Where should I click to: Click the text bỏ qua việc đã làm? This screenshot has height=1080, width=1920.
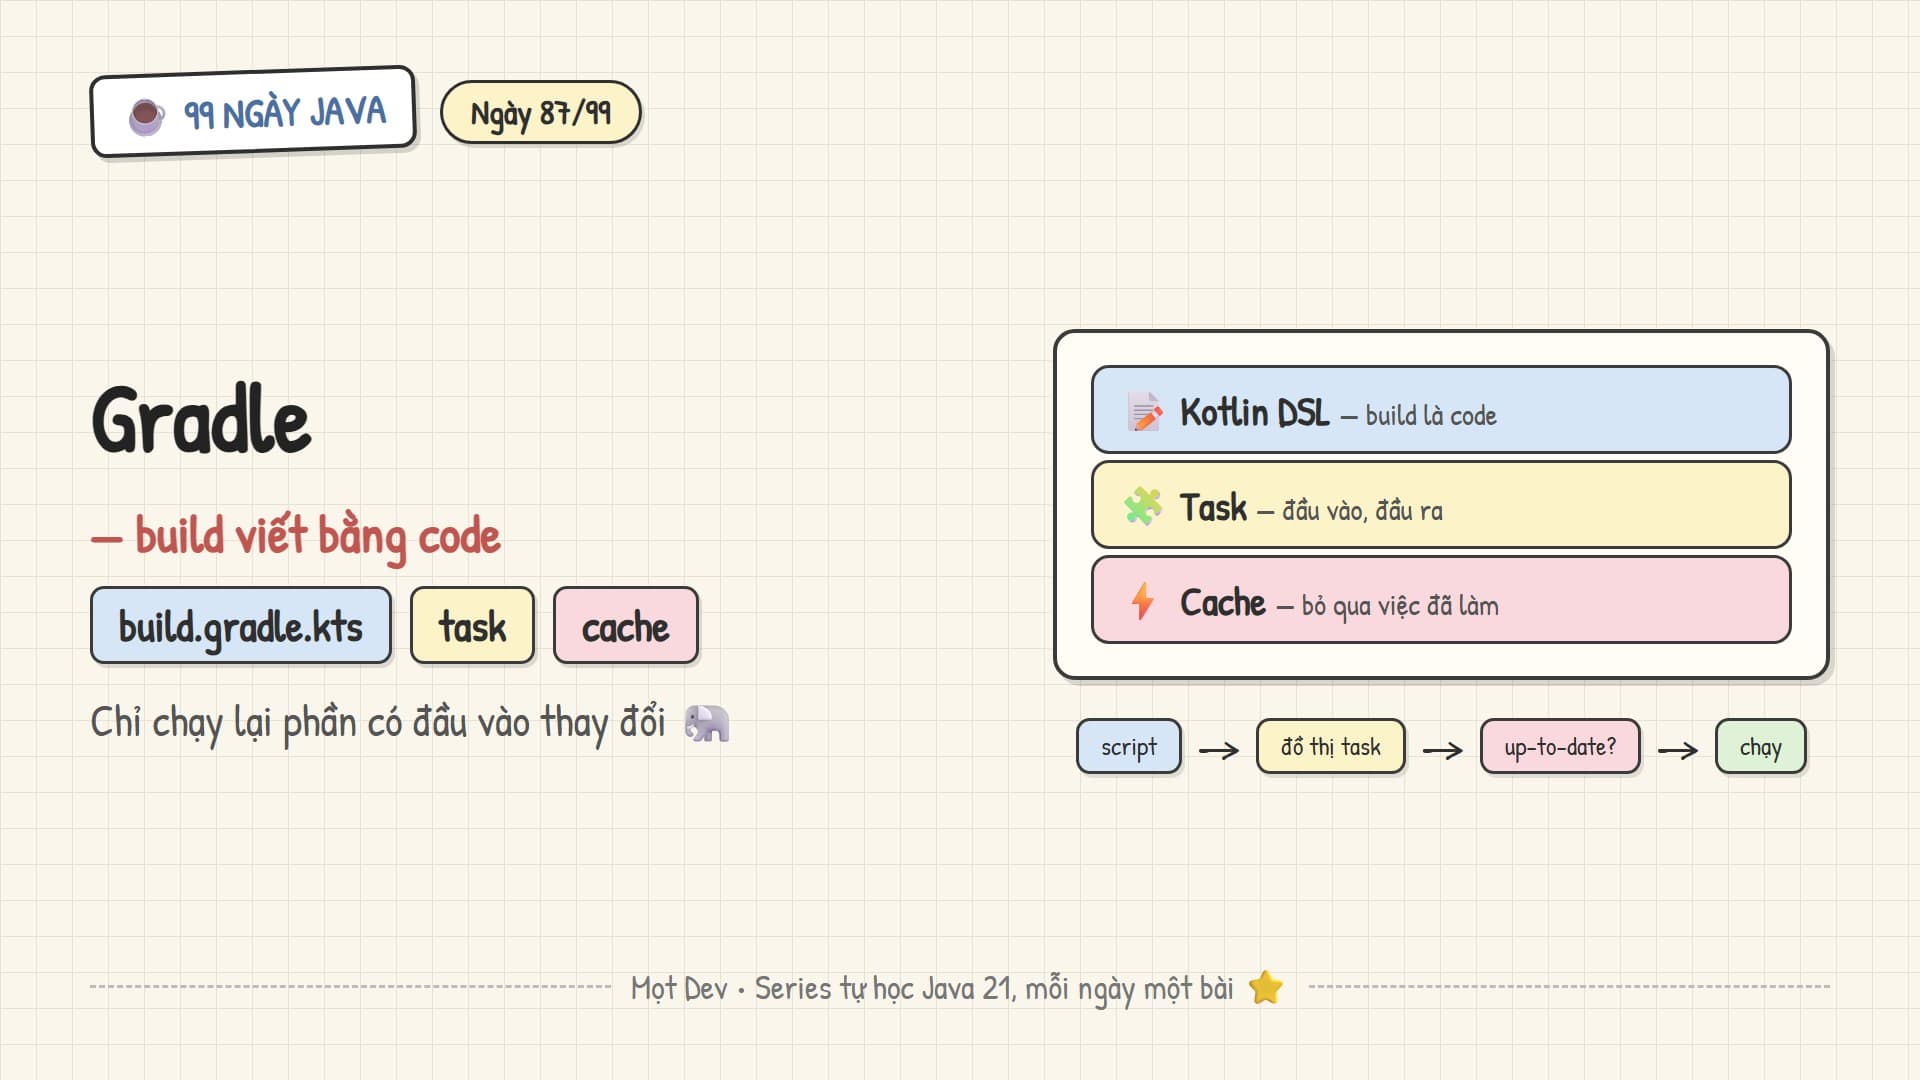point(1400,606)
